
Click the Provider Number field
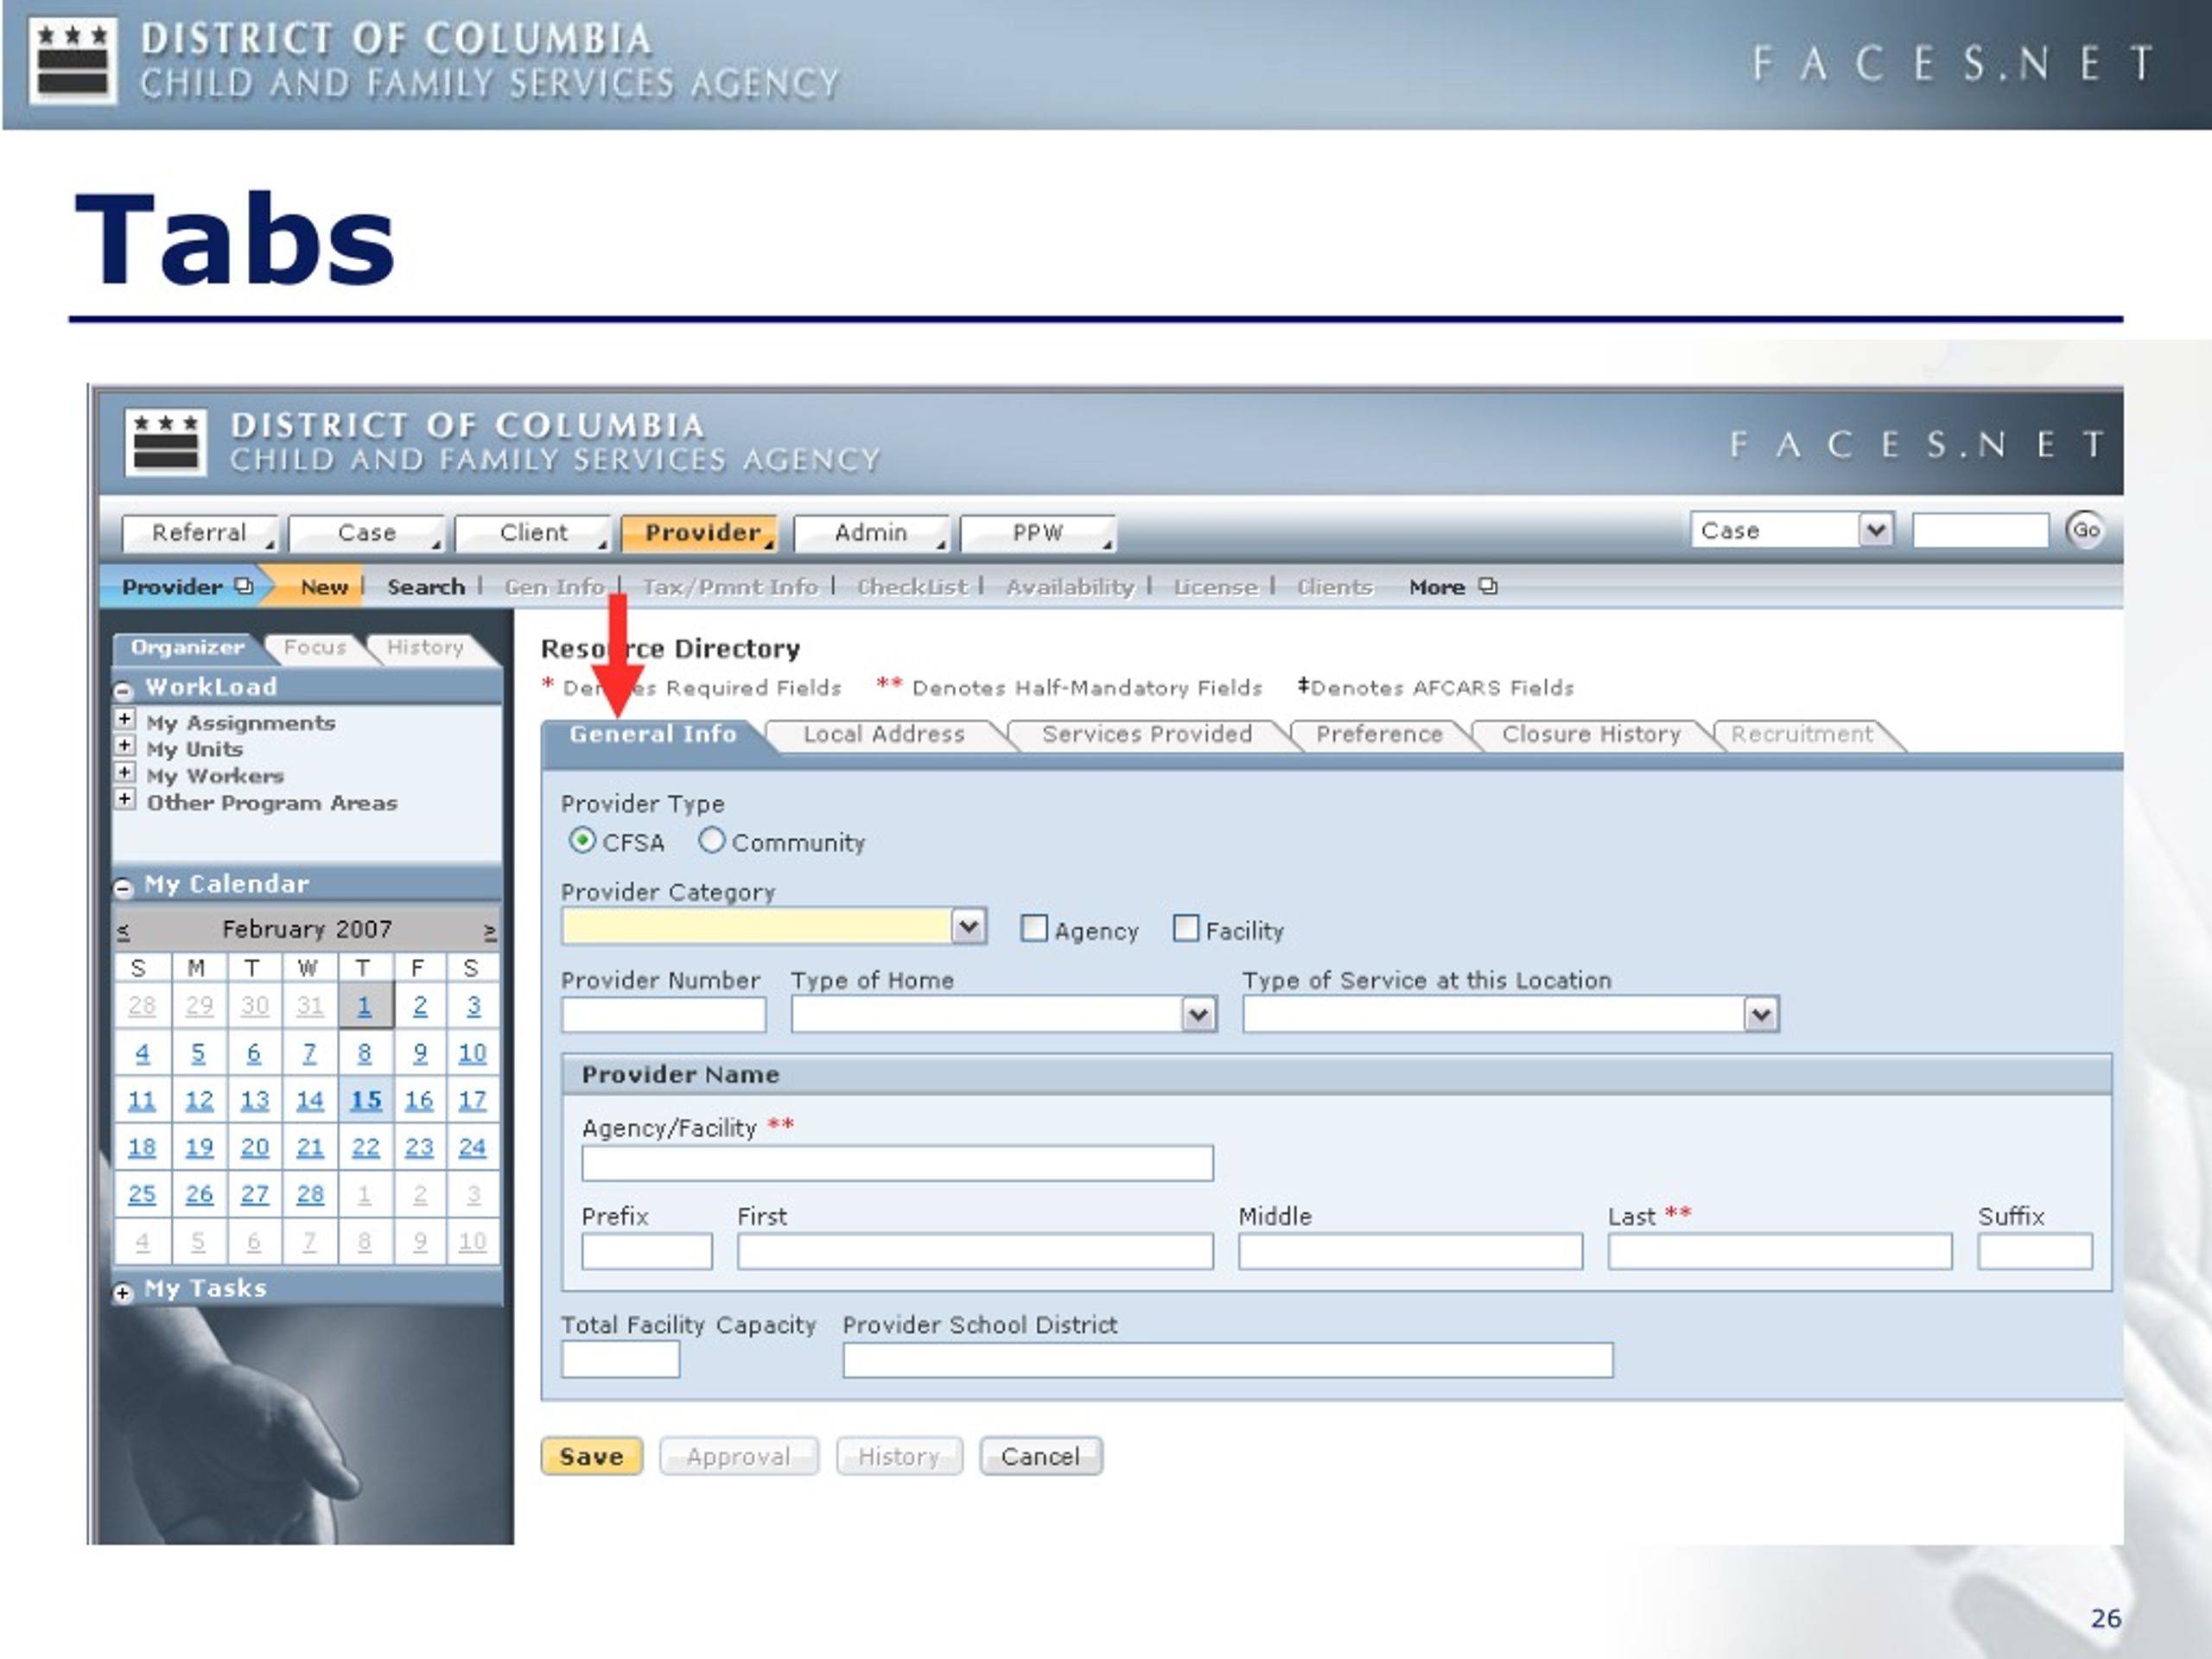664,1015
